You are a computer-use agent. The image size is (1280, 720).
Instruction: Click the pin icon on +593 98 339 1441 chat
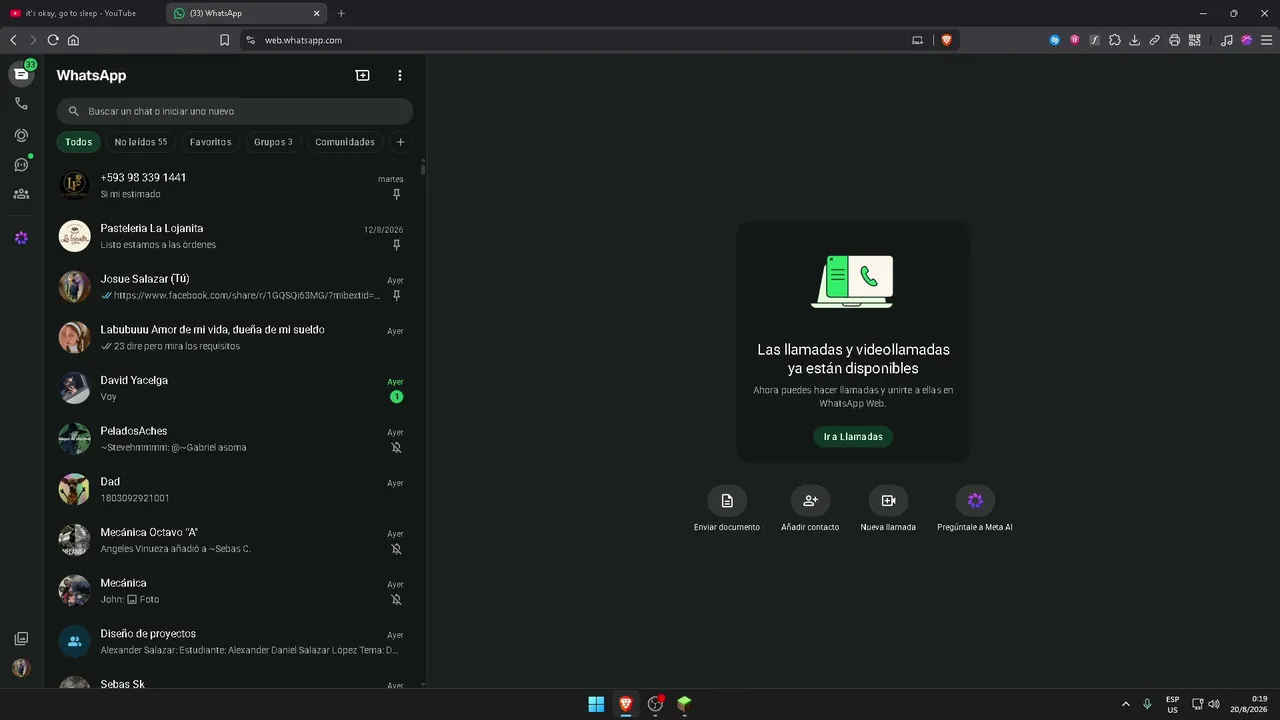396,195
